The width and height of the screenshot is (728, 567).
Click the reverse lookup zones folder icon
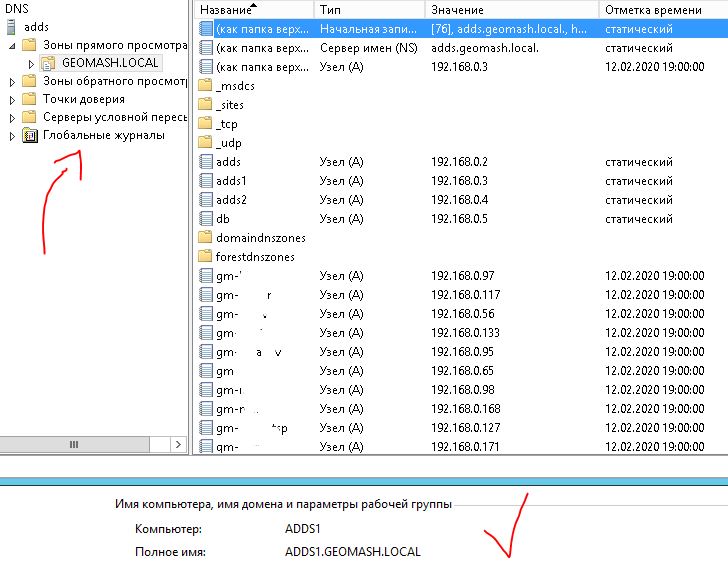[x=29, y=81]
